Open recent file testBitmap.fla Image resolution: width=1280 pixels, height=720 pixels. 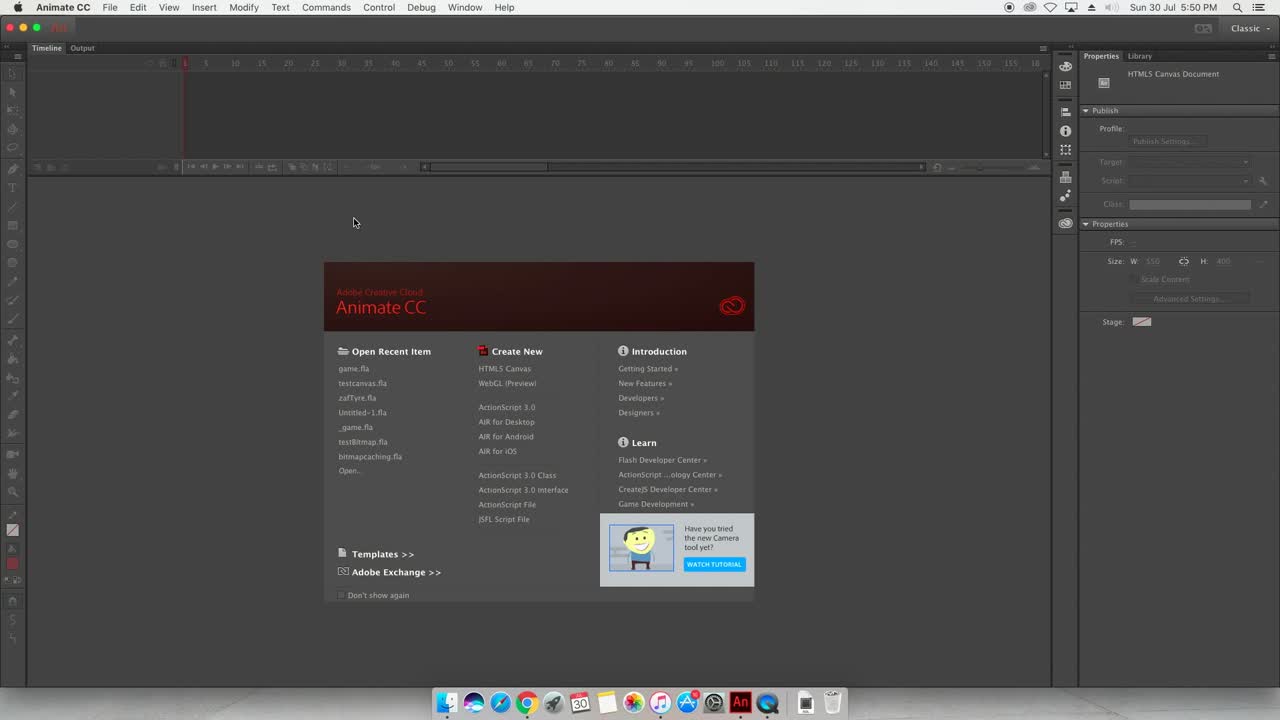pos(363,442)
